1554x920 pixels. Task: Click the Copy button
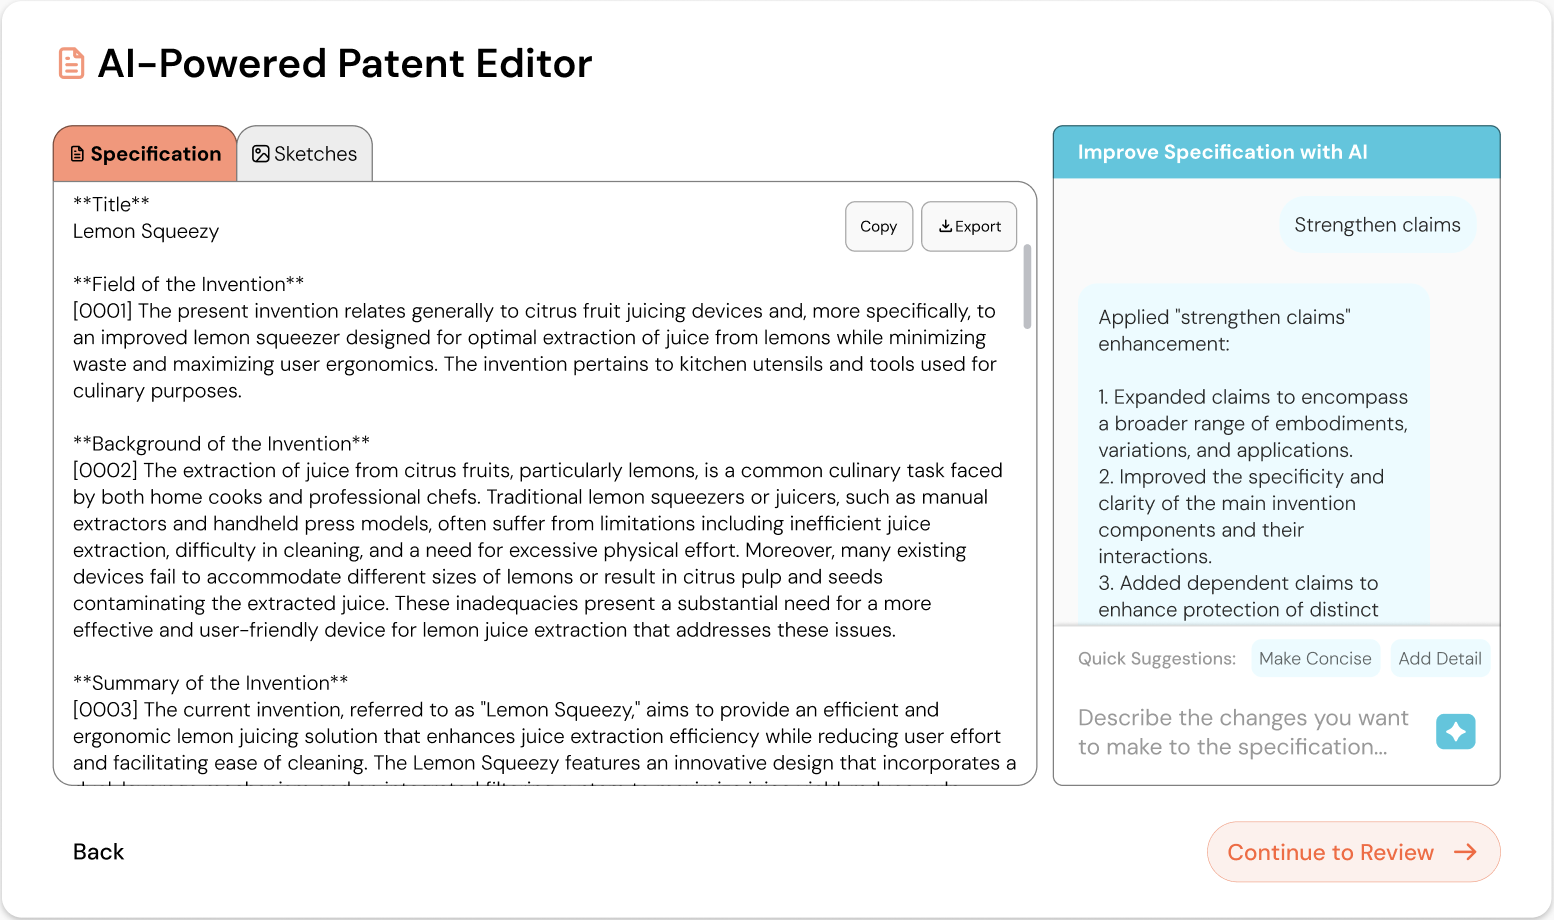pyautogui.click(x=878, y=226)
